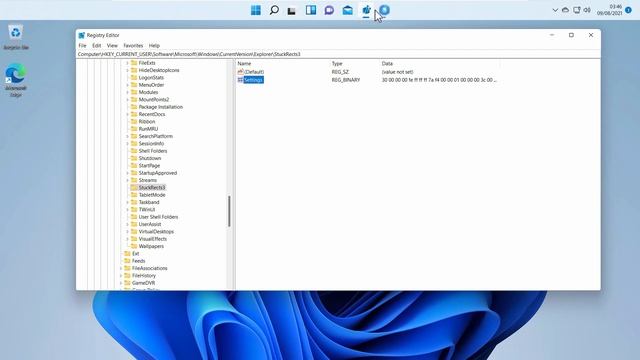Screen dimensions: 640x360
Task: Select the GameDVR key
Action: click(143, 283)
